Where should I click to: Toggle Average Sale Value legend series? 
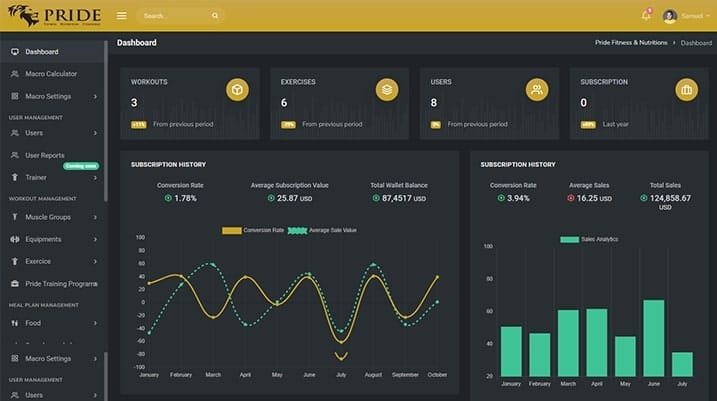point(322,230)
